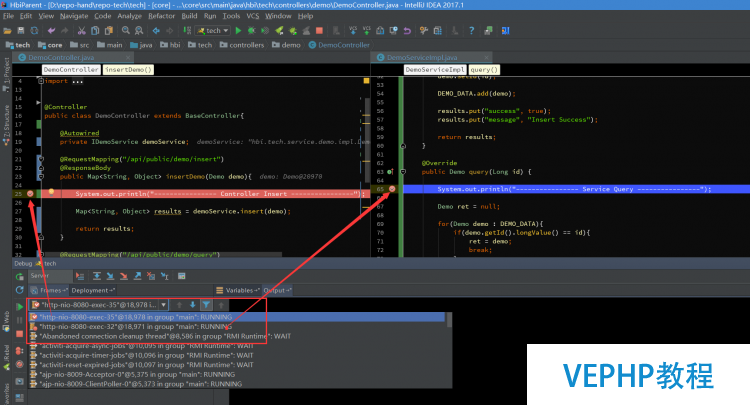Click the DemoController breadcrumb class
The image size is (750, 405).
(x=339, y=45)
